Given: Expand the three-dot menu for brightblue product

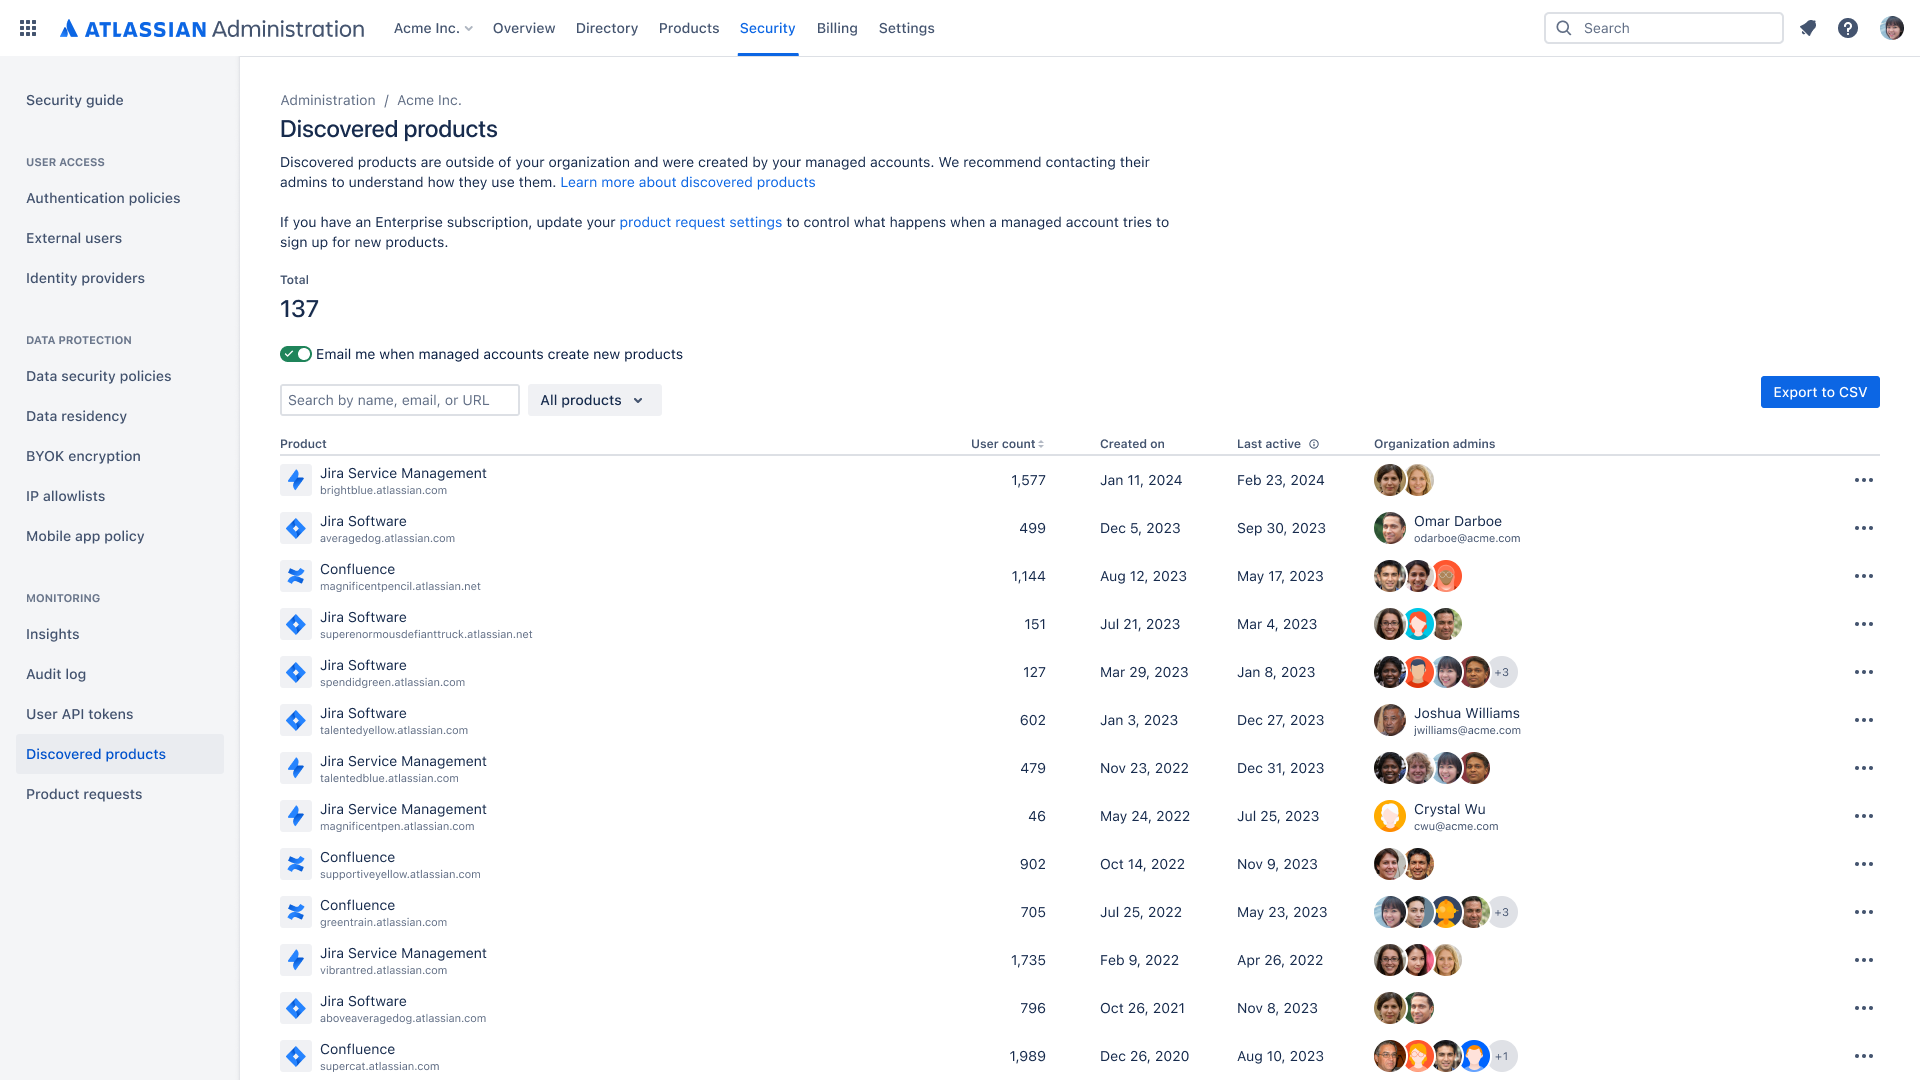Looking at the screenshot, I should coord(1863,480).
